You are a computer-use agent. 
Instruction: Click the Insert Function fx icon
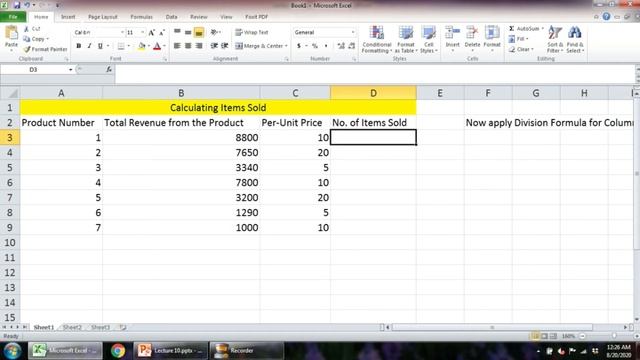tap(109, 69)
